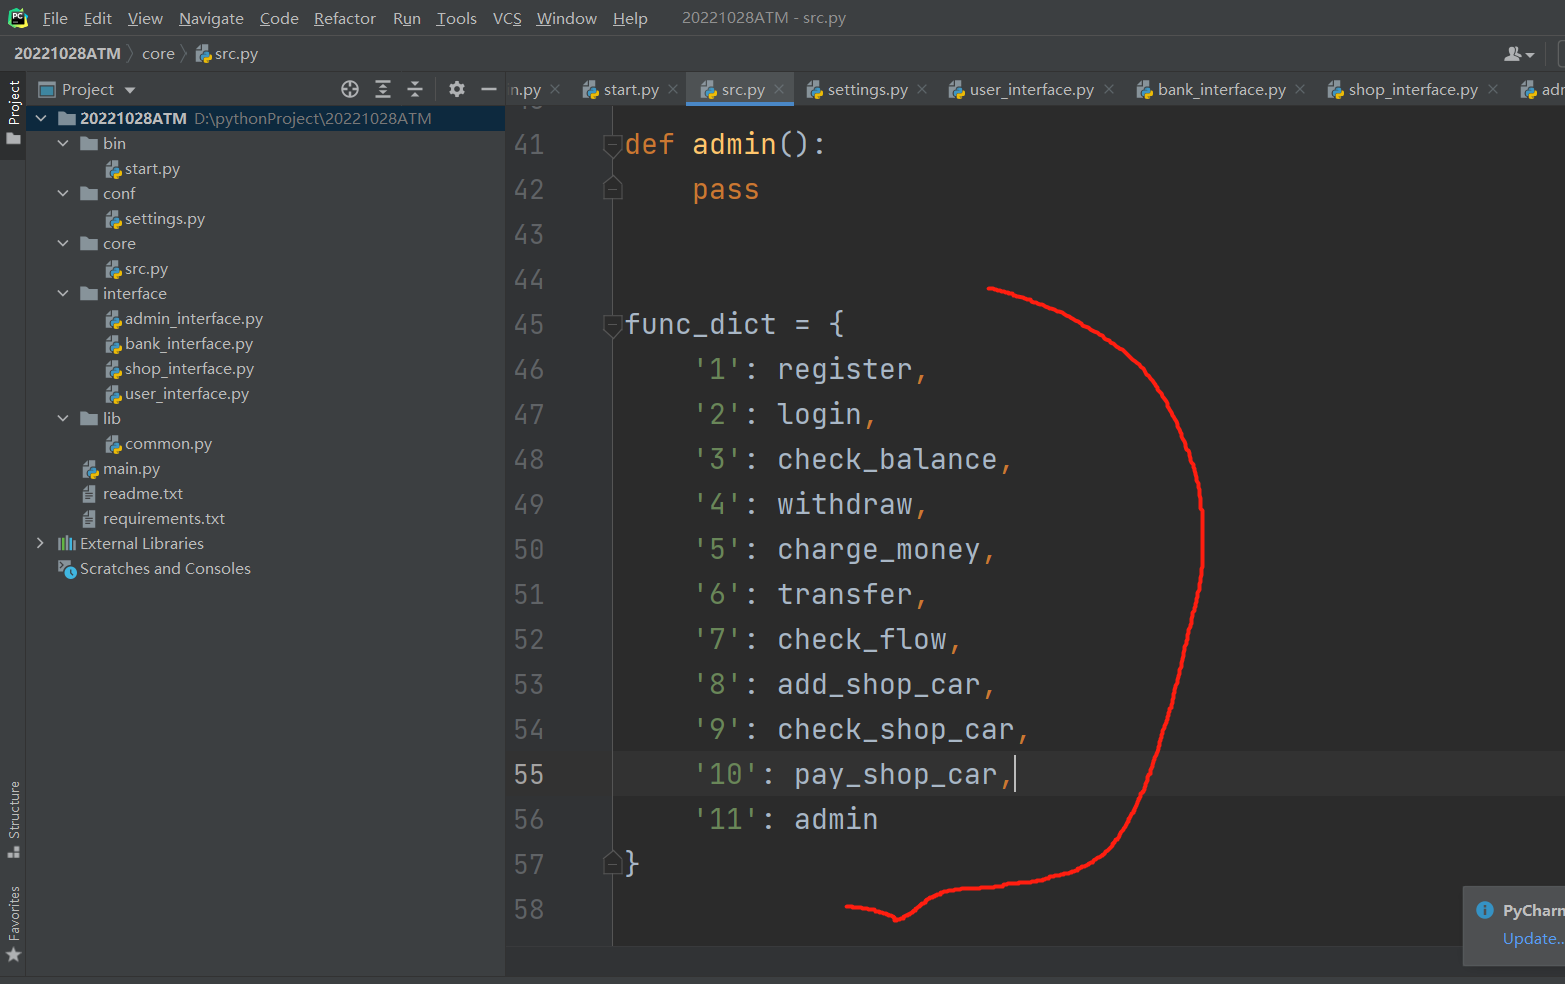Click the Expand All icon in Project panel
This screenshot has height=984, width=1565.
coord(383,89)
